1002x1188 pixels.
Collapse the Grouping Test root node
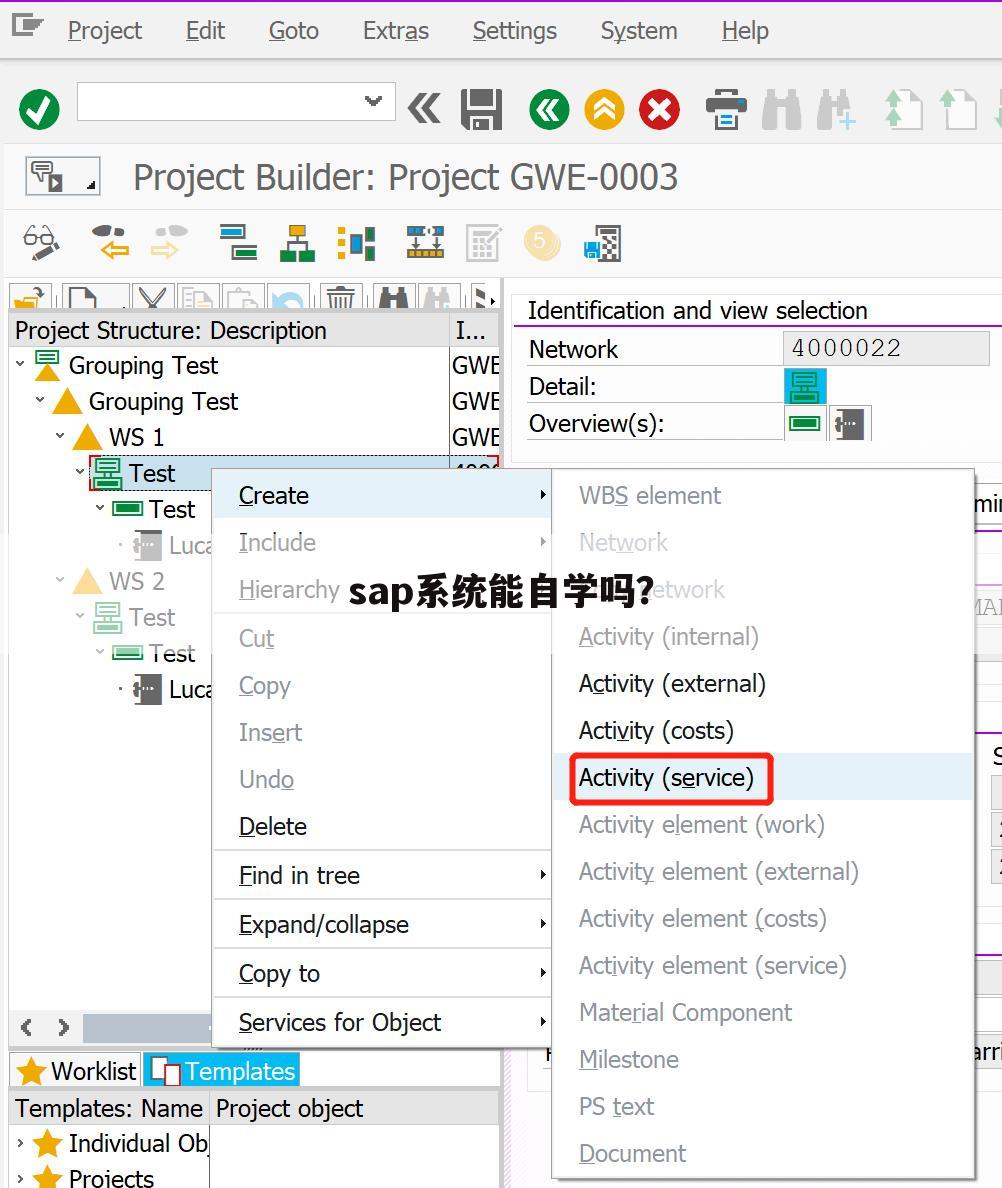[x=22, y=365]
